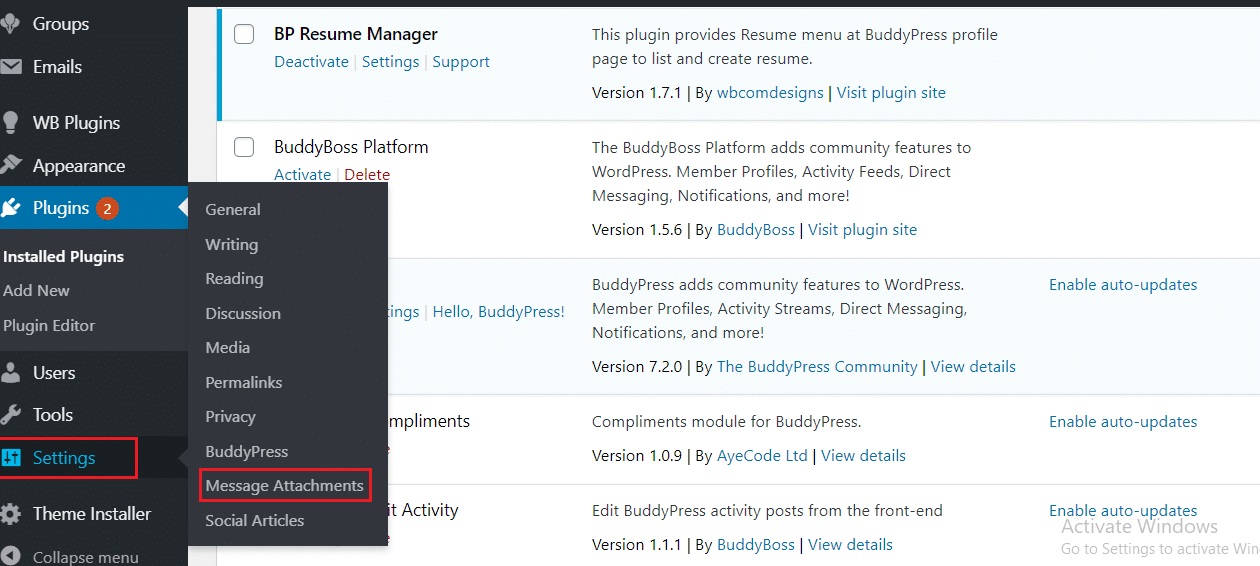
Task: Open the wbcomdesigns author link
Action: pyautogui.click(x=770, y=93)
